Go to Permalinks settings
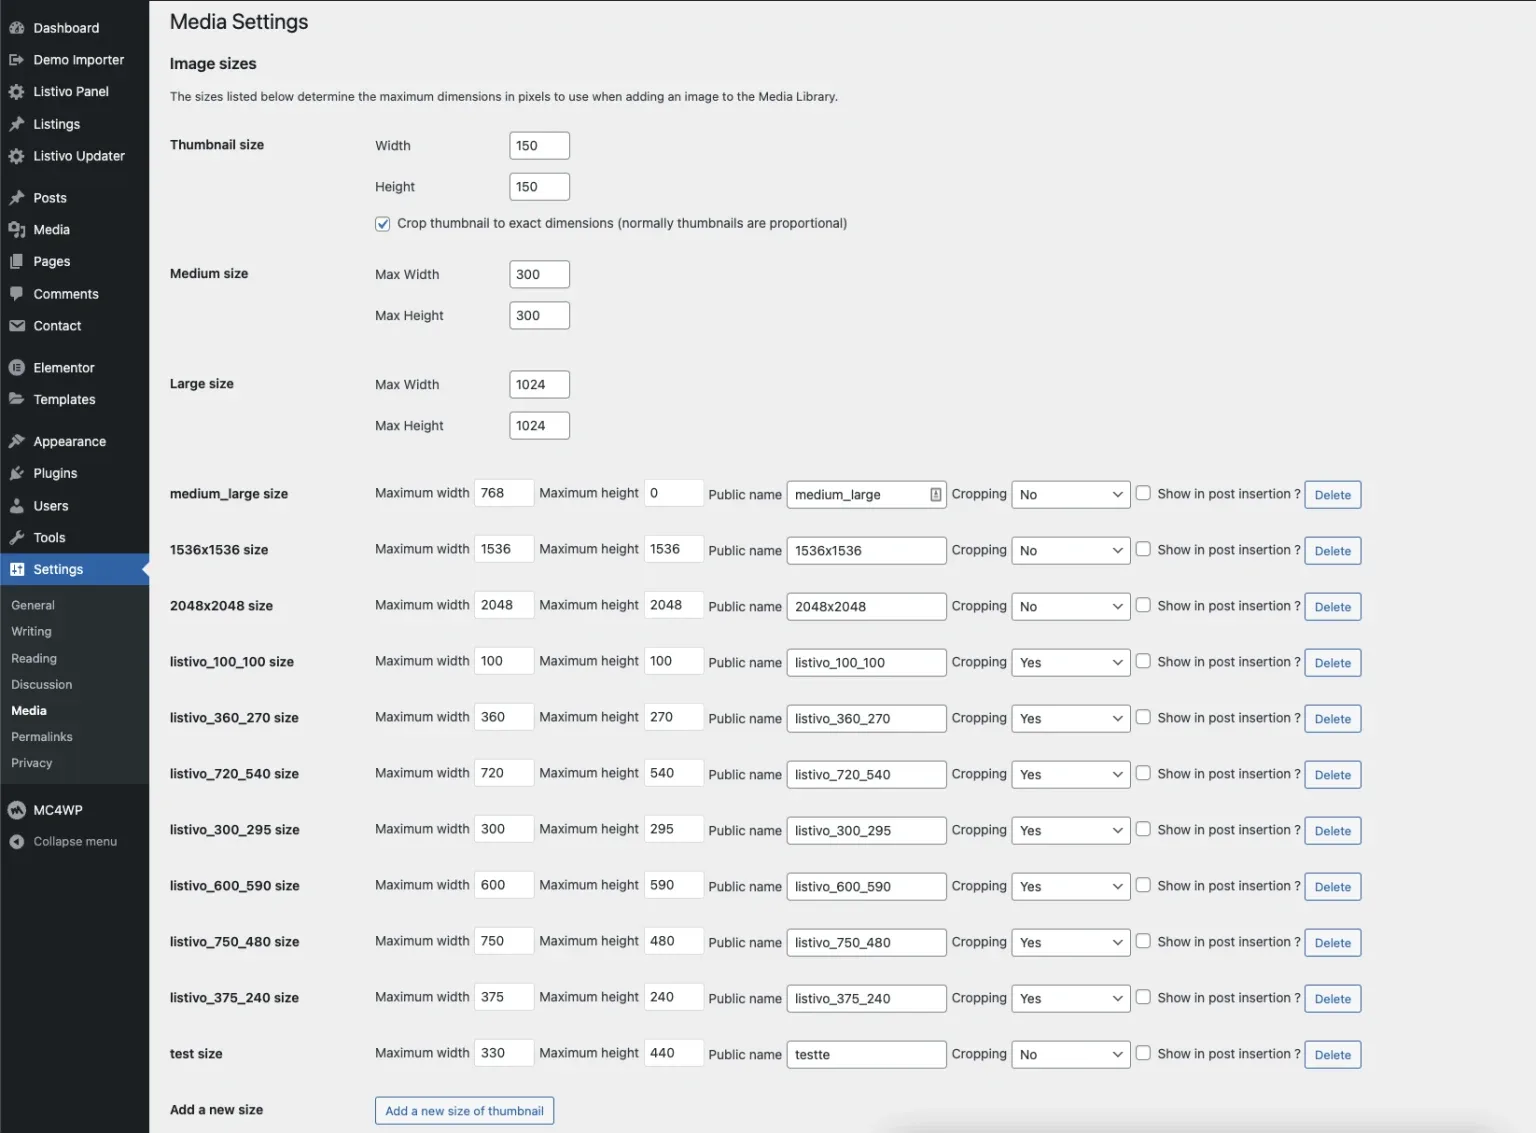The image size is (1536, 1133). 42,737
